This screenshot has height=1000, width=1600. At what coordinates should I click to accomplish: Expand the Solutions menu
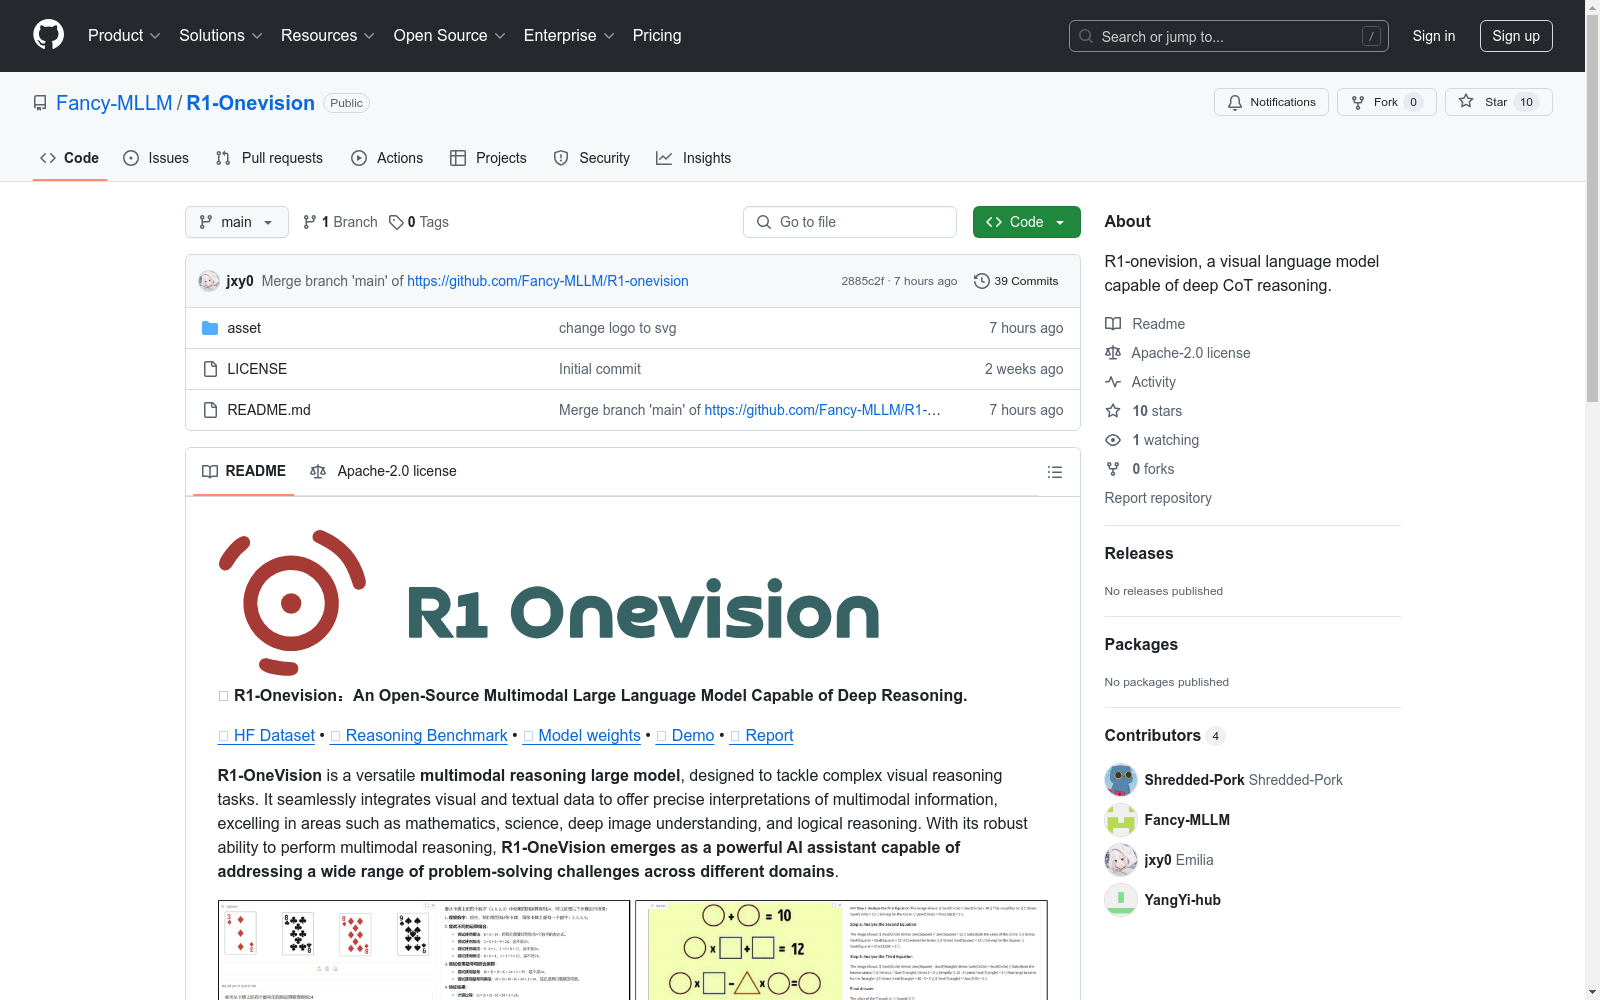(221, 36)
